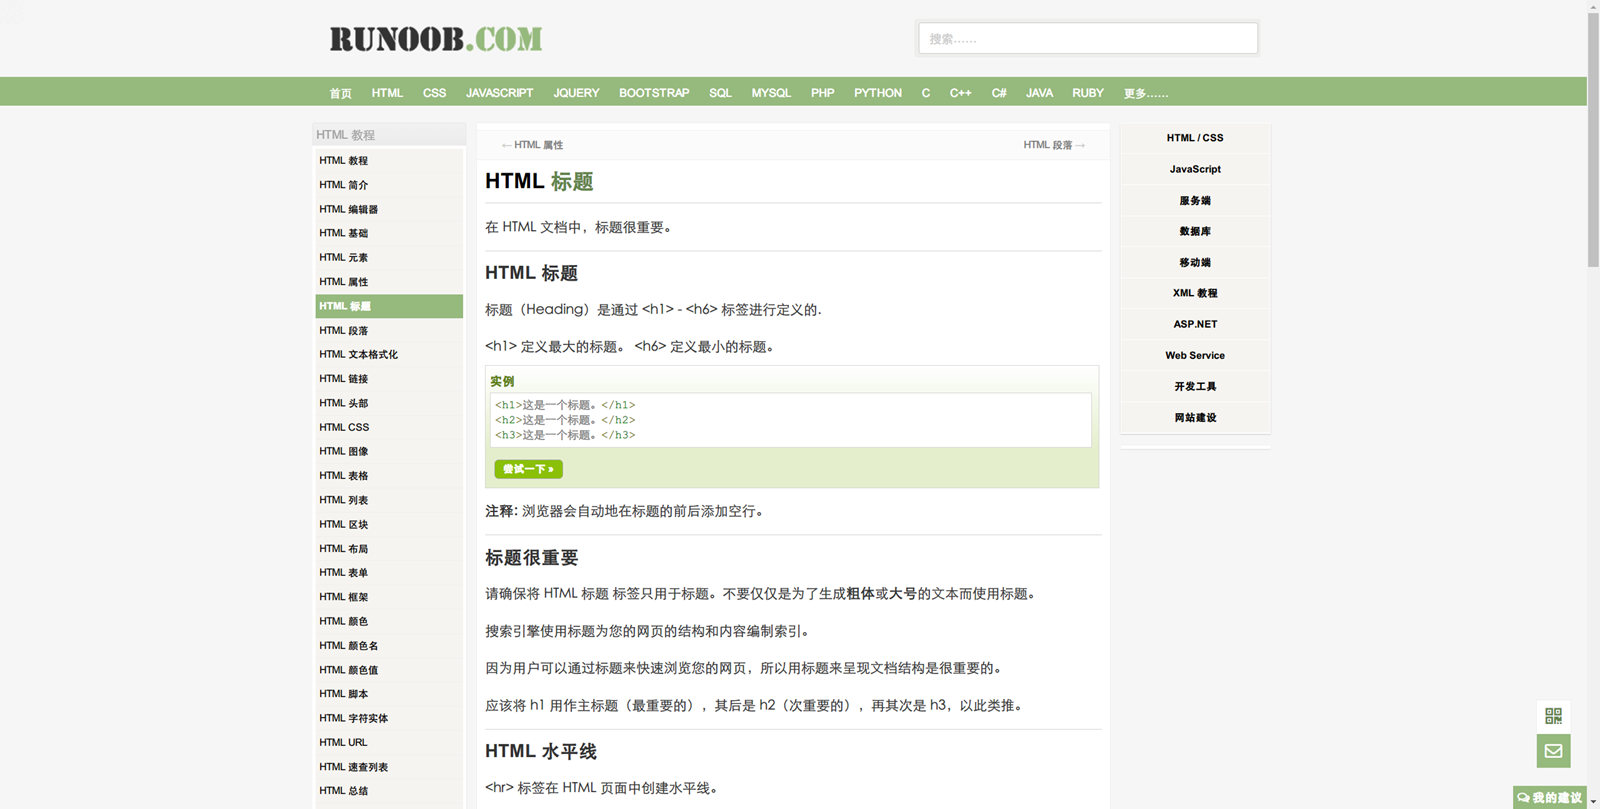The image size is (1600, 809).
Task: Open HTML 简介 sidebar link
Action: tap(389, 185)
